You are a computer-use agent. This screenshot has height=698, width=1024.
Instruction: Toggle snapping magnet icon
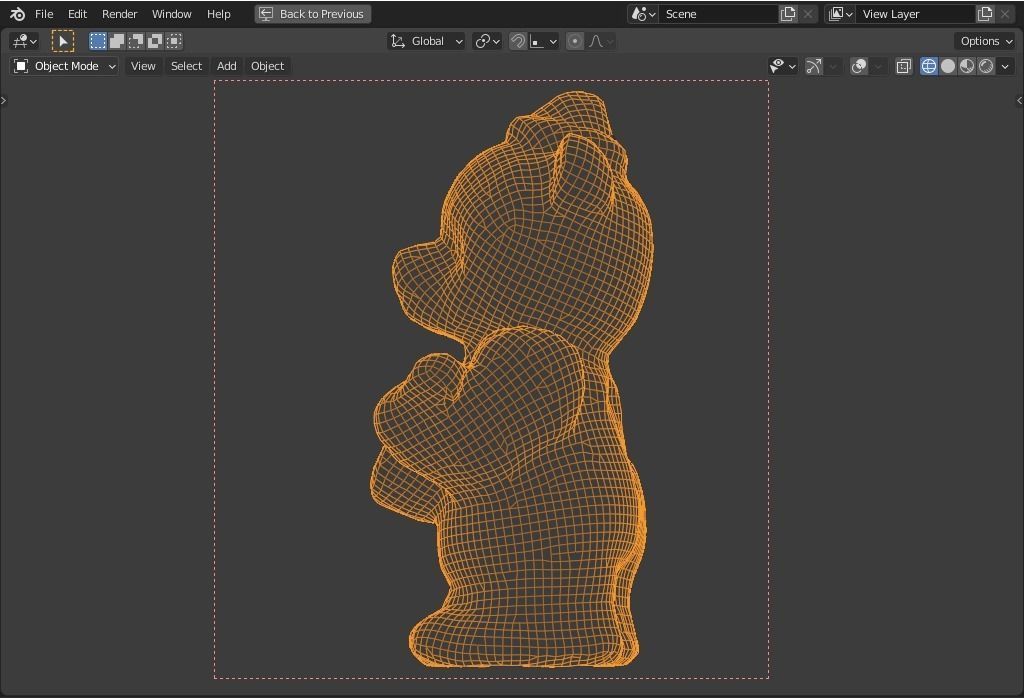(x=517, y=41)
